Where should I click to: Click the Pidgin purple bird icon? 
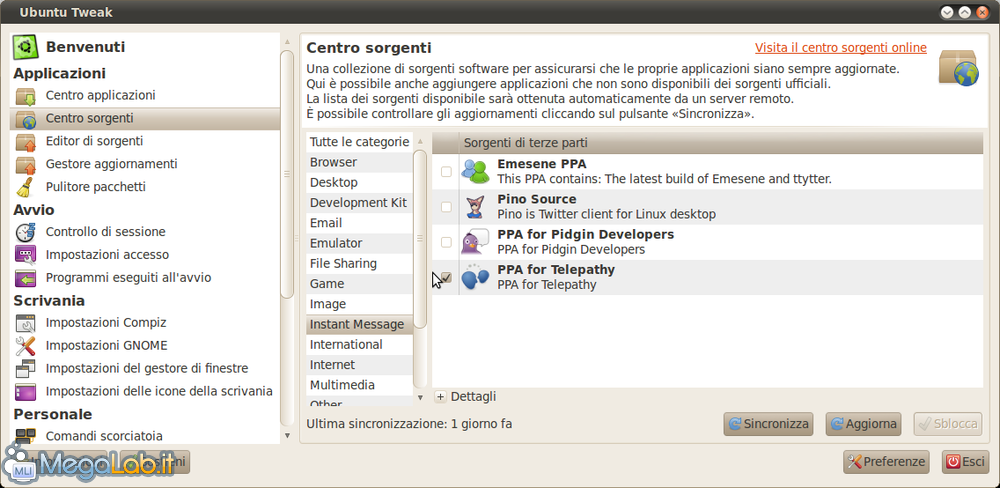tap(475, 242)
